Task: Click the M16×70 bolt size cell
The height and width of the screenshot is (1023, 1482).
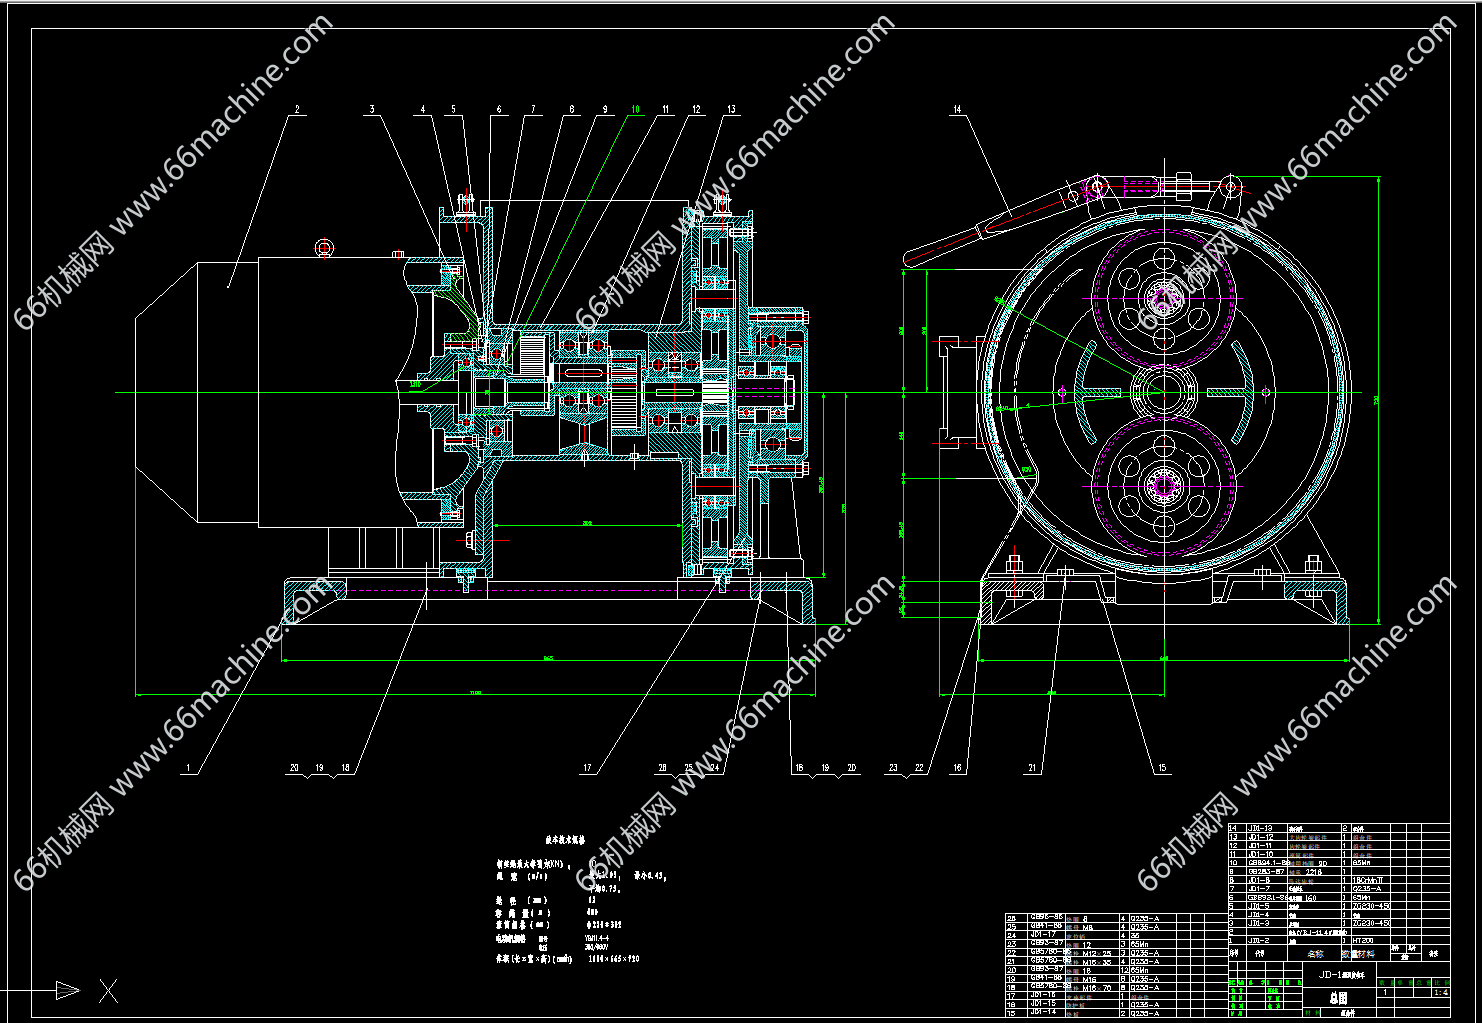Action: coord(1098,988)
